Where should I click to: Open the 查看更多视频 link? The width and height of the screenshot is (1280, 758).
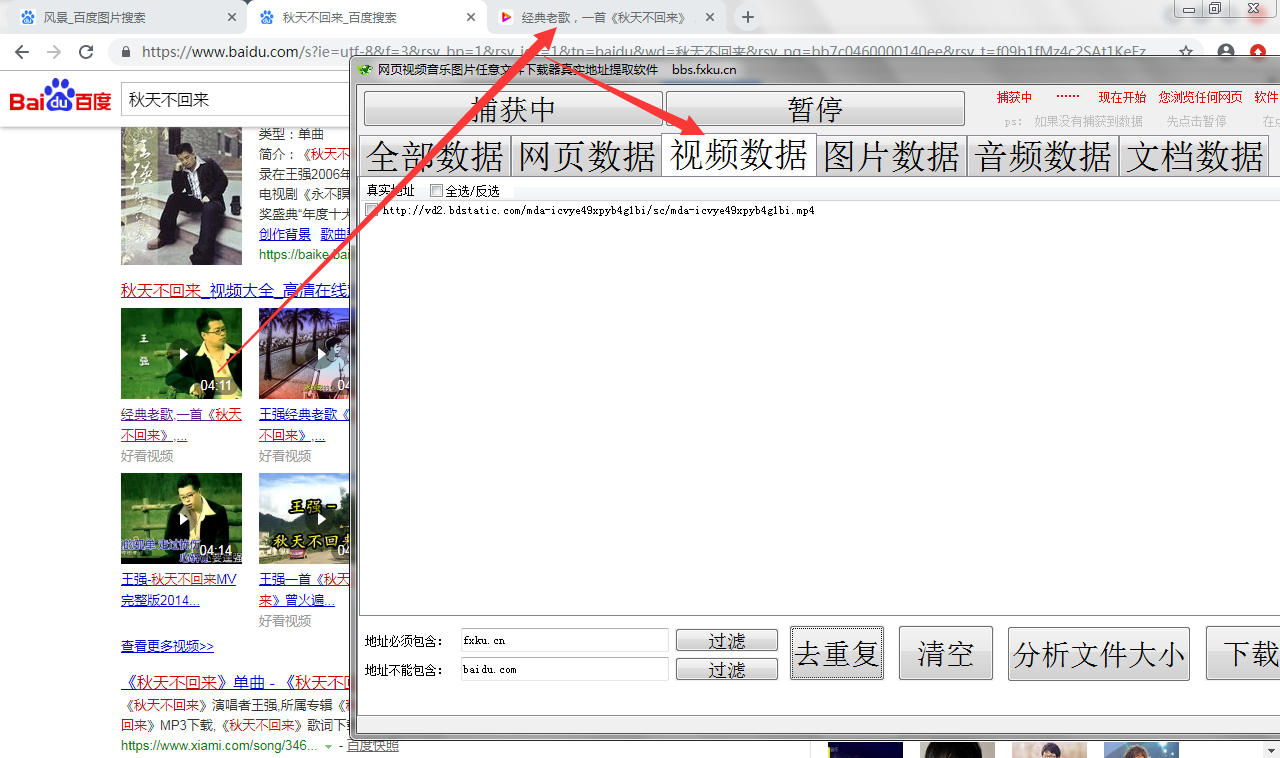pyautogui.click(x=167, y=646)
